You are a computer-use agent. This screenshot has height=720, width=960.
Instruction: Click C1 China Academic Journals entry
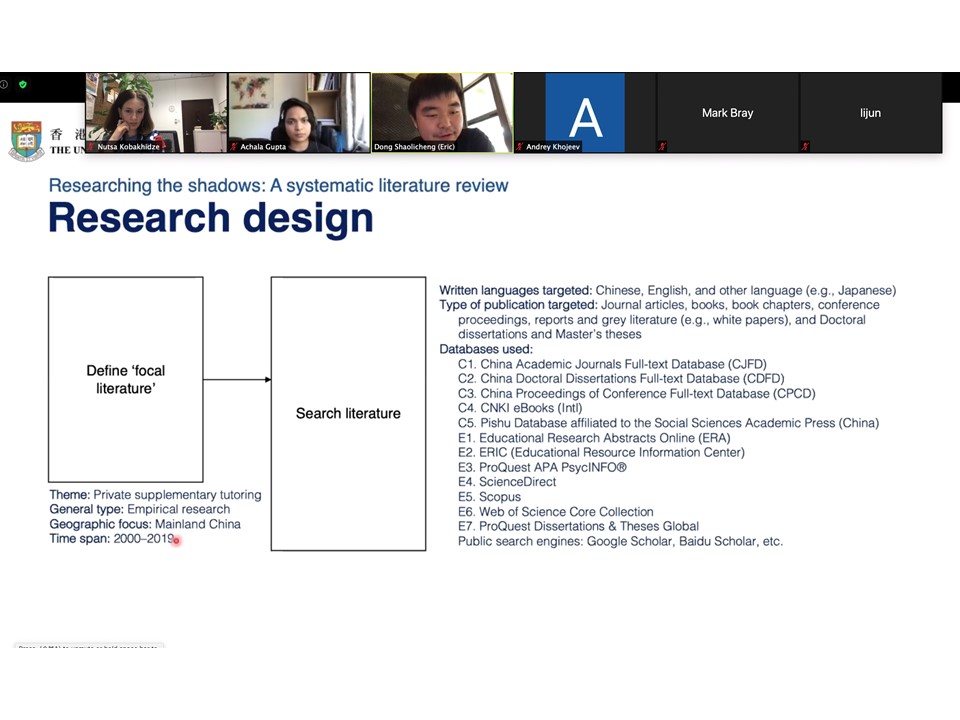tap(612, 364)
